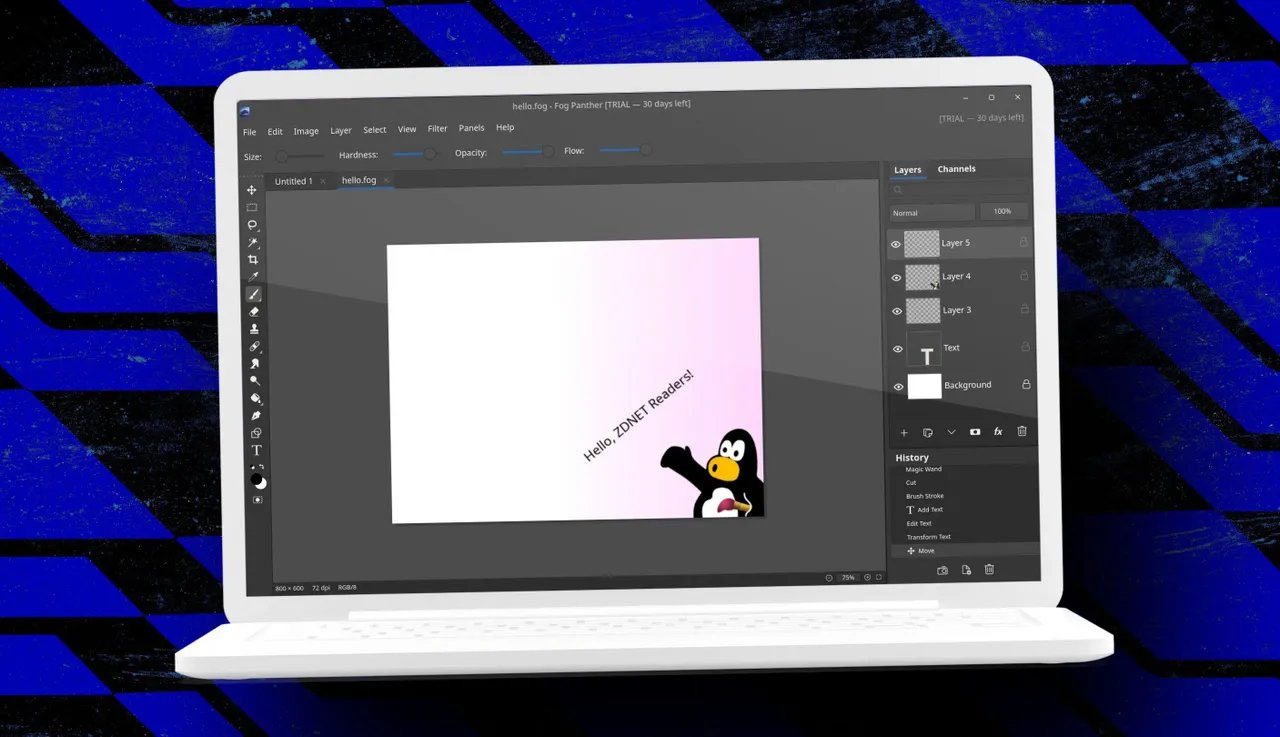Choose the Text tool
Viewport: 1280px width, 737px height.
coord(255,450)
